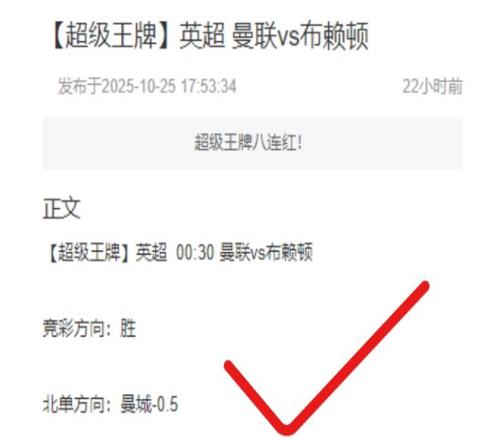Click 布赖顿 in the page headline
This screenshot has height=440, width=500.
click(x=334, y=35)
